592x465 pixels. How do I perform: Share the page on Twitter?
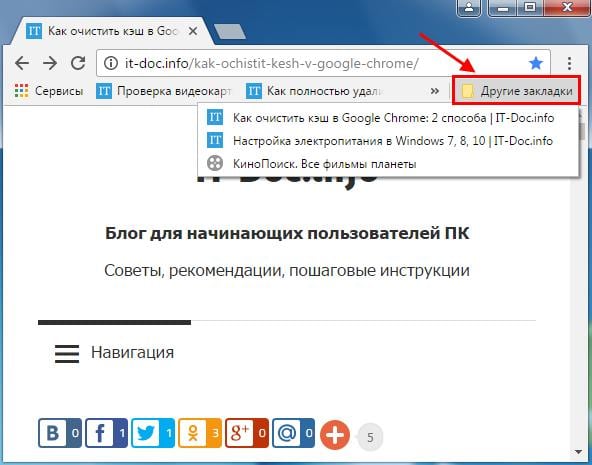[x=153, y=433]
